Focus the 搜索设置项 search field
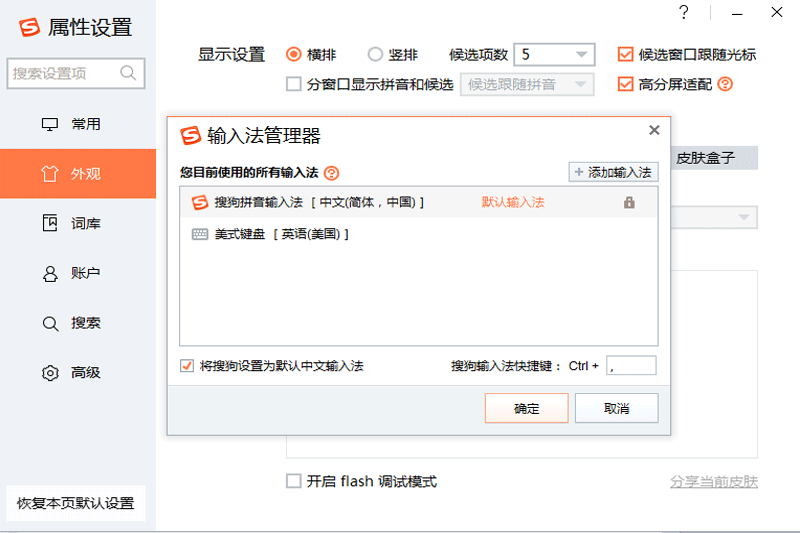Screen dimensions: 800x533 (76, 73)
